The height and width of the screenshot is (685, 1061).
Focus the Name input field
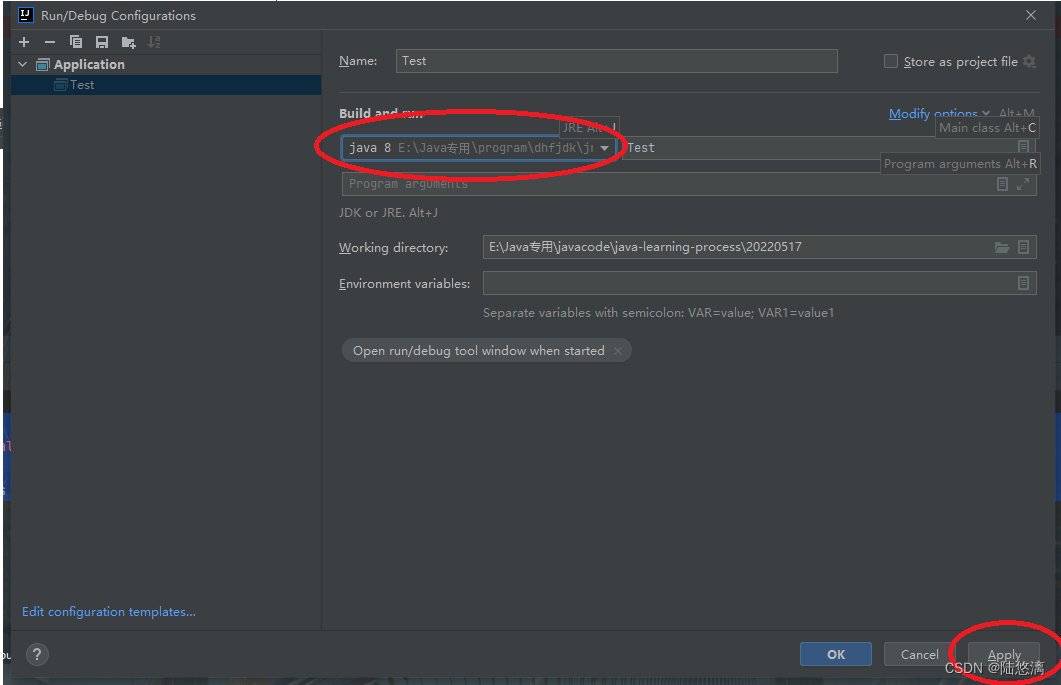[616, 61]
